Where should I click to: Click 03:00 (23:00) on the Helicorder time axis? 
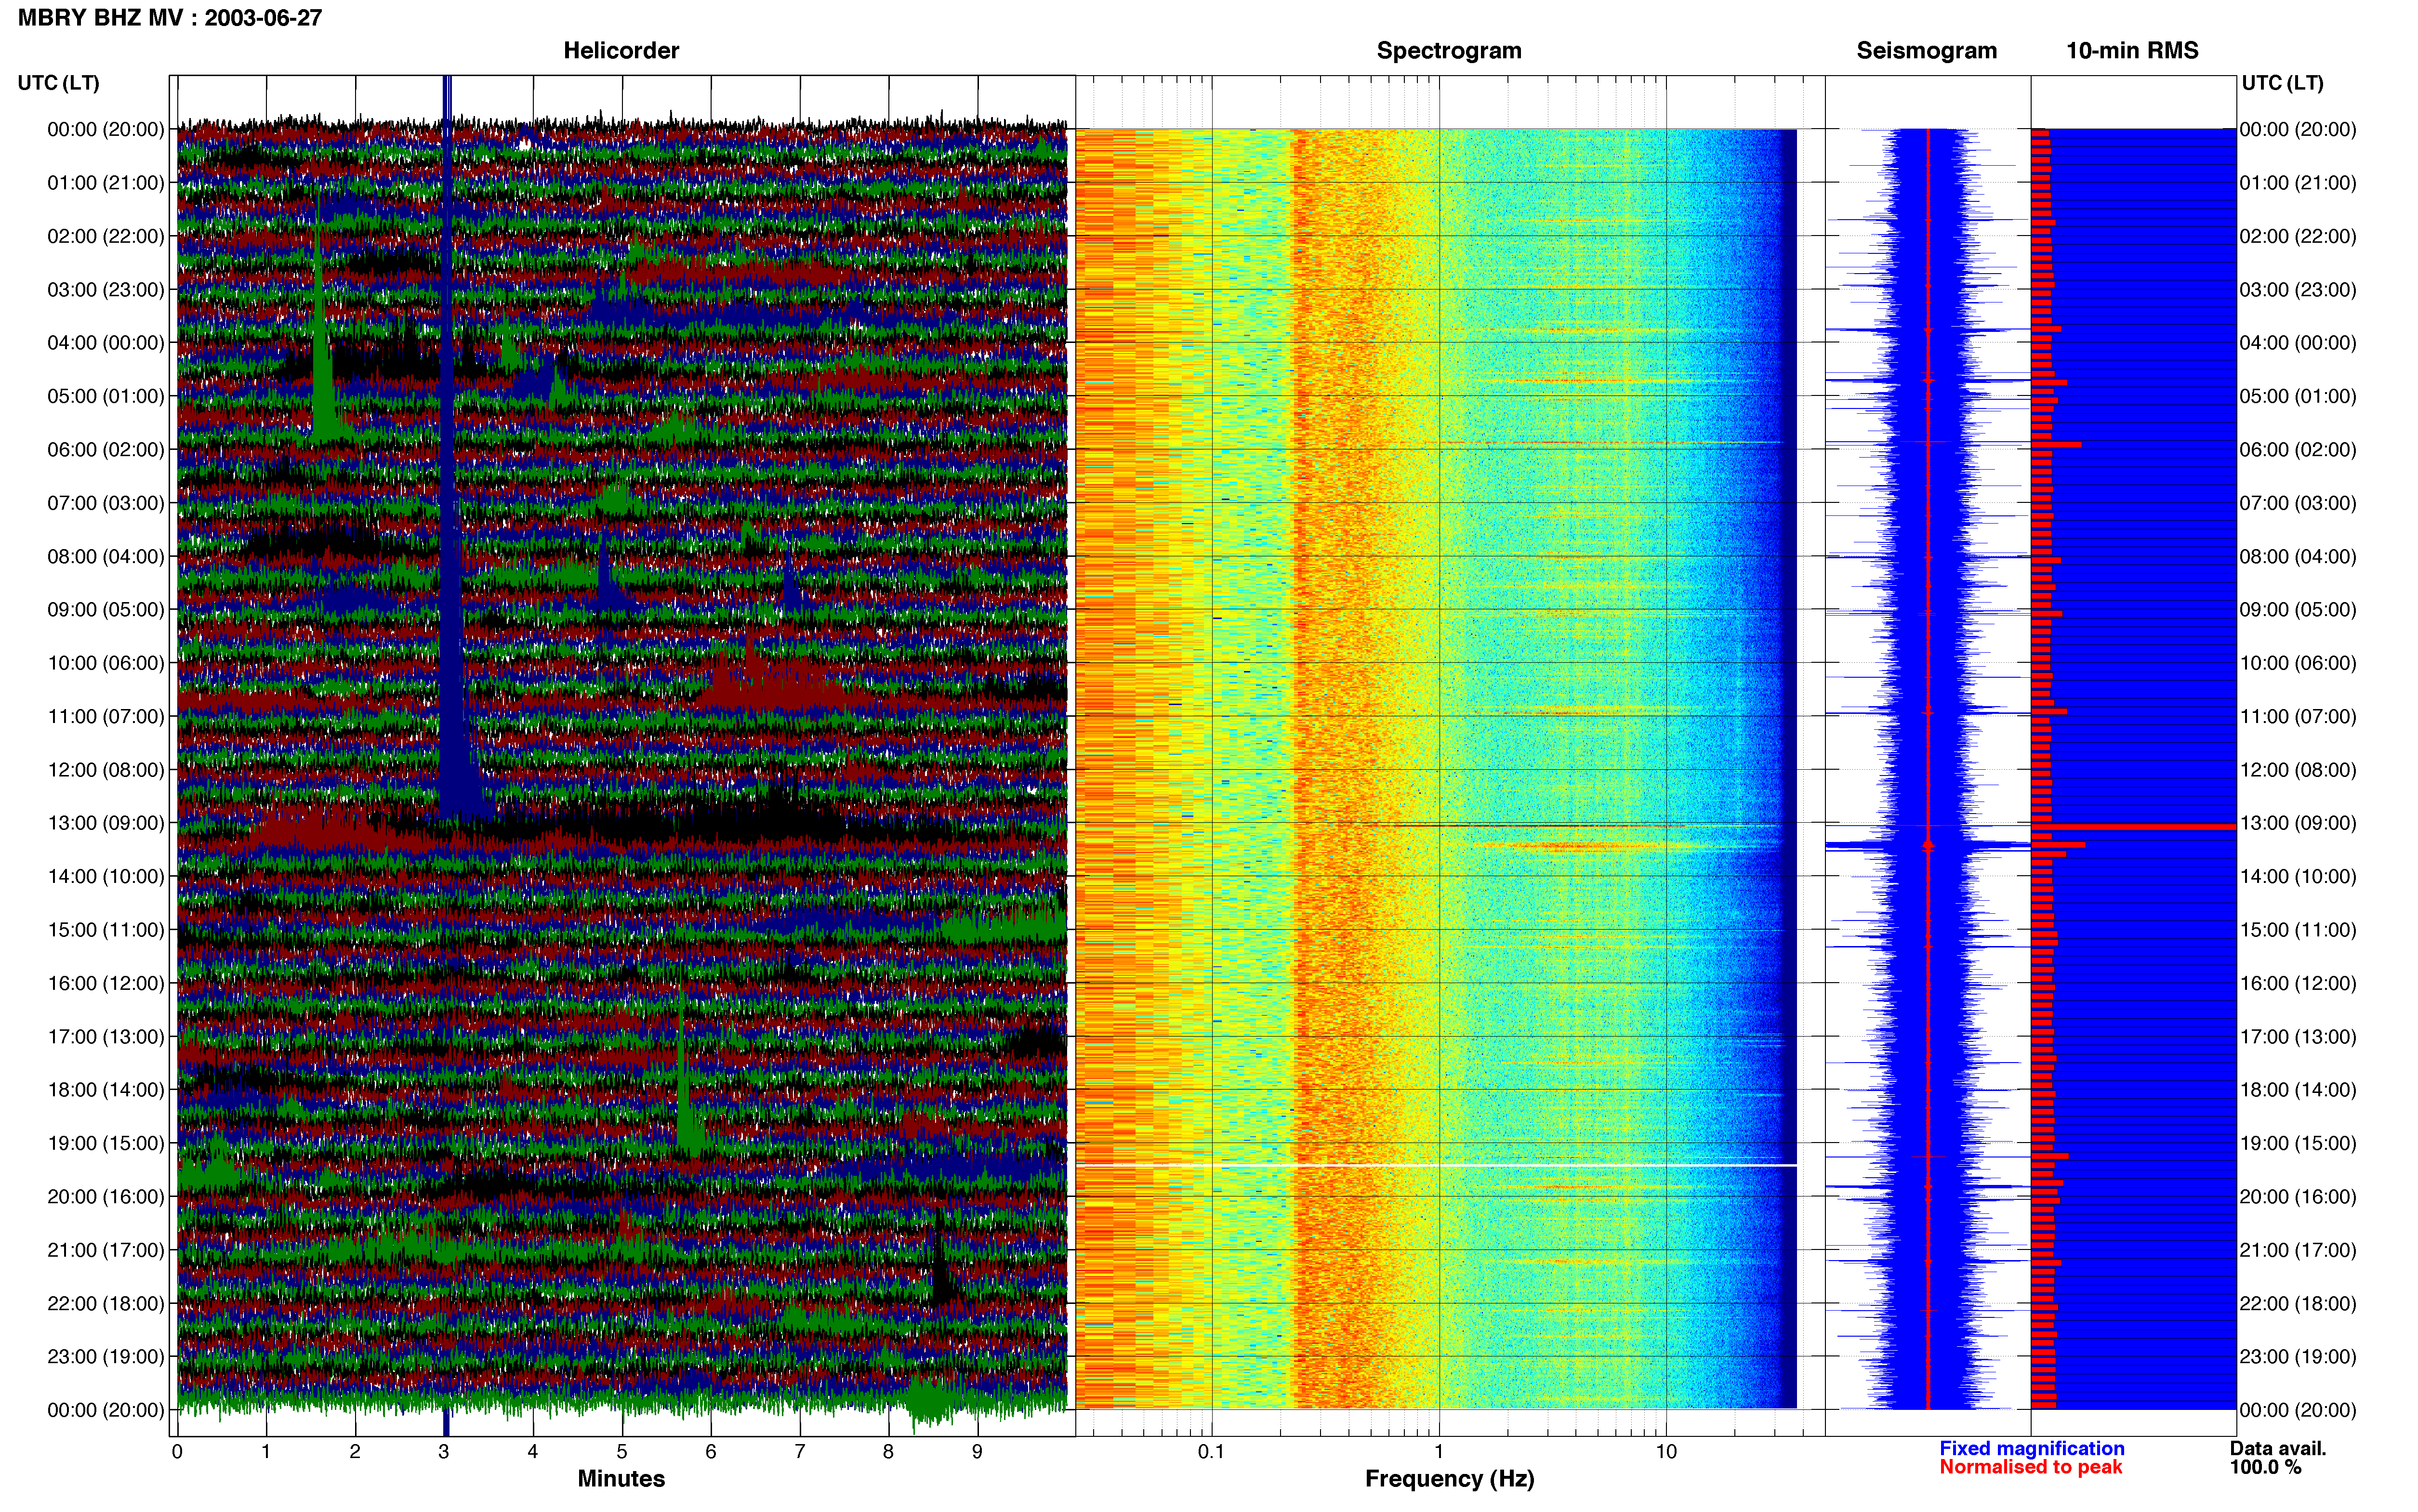tap(106, 290)
